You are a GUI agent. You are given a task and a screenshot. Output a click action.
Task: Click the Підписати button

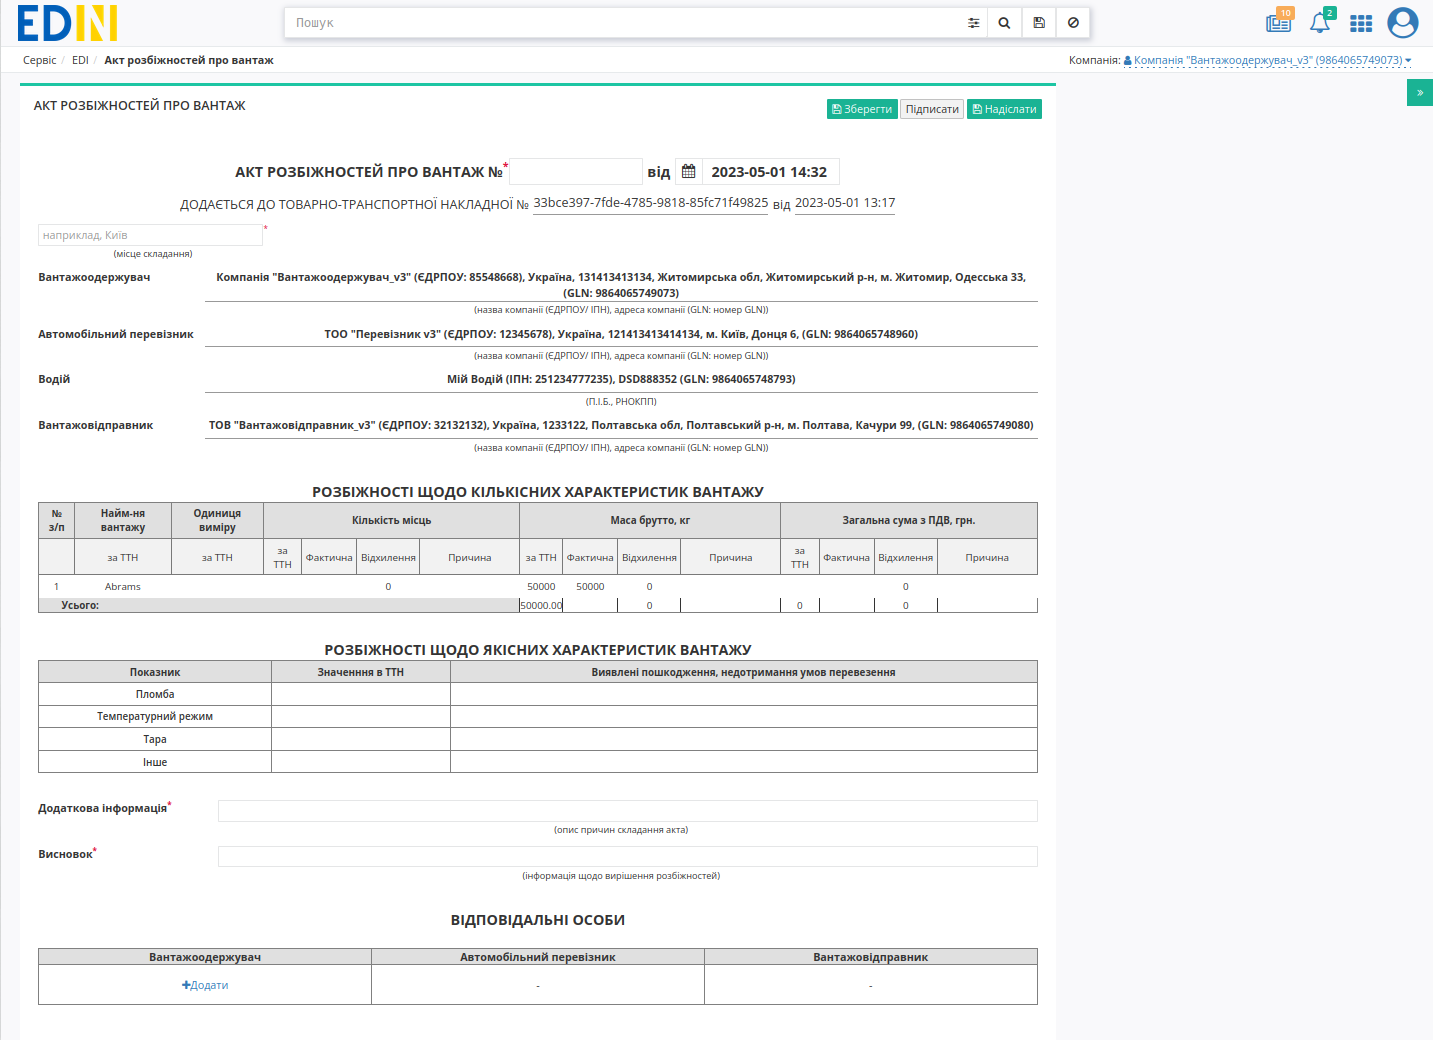pos(932,109)
